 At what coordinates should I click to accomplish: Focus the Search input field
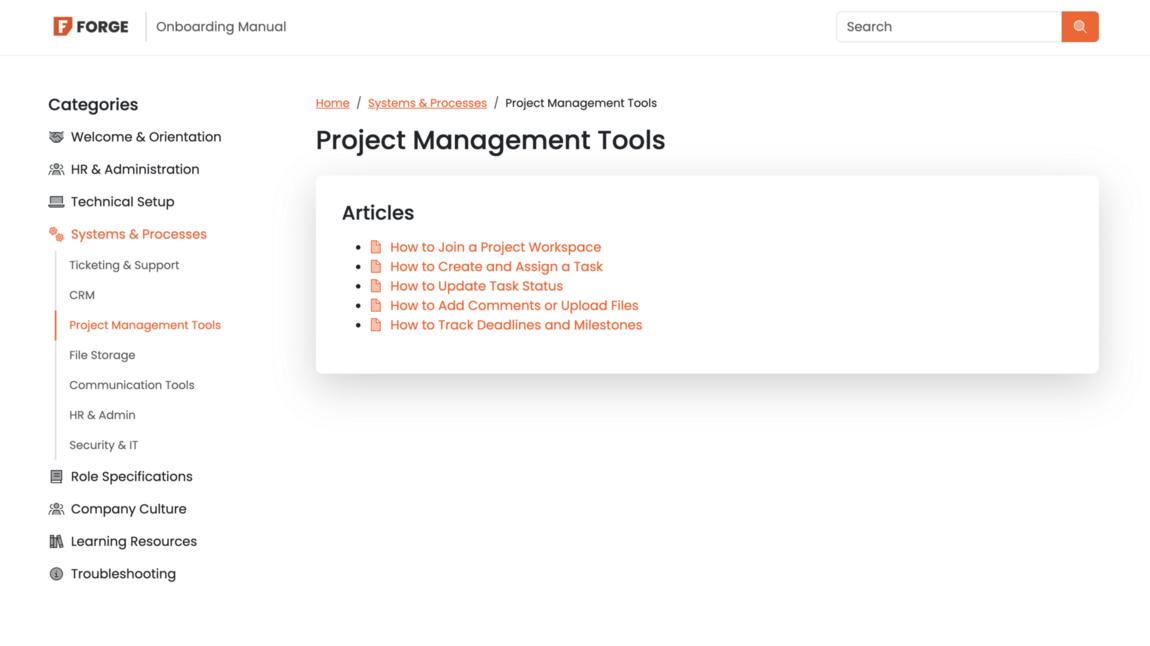point(948,26)
